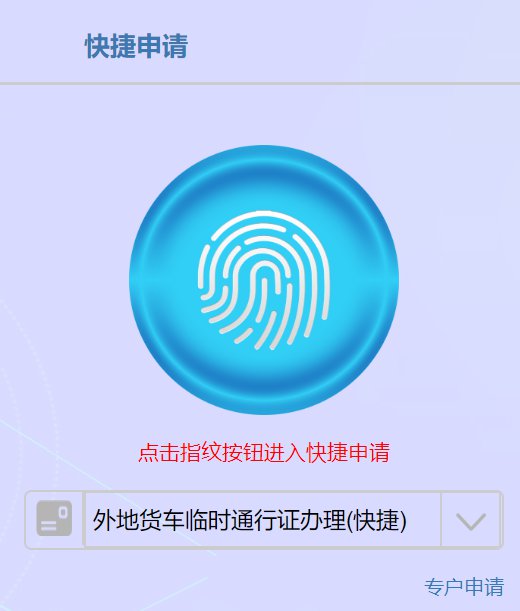The width and height of the screenshot is (520, 611).
Task: Expand the dropdown chevron arrow
Action: [471, 521]
